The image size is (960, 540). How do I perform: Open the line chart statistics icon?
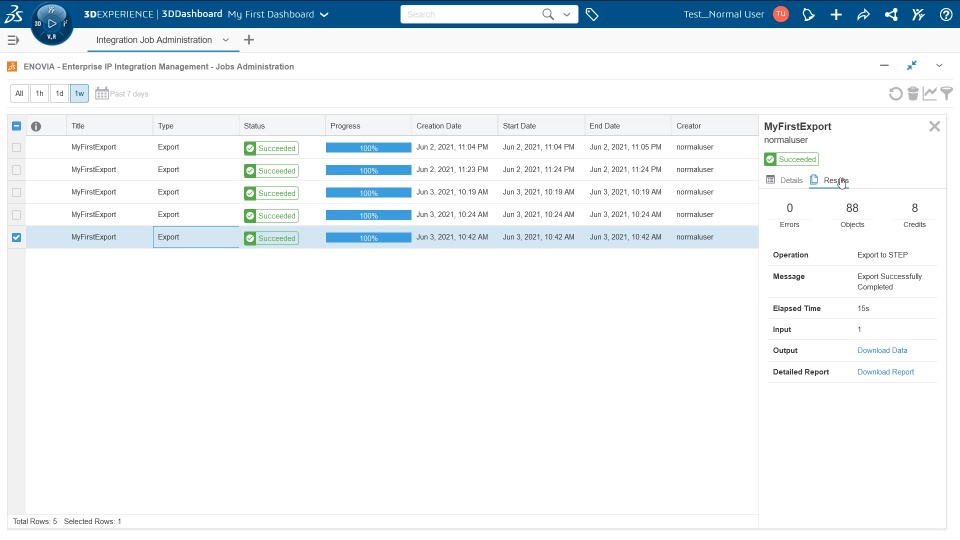pos(930,94)
